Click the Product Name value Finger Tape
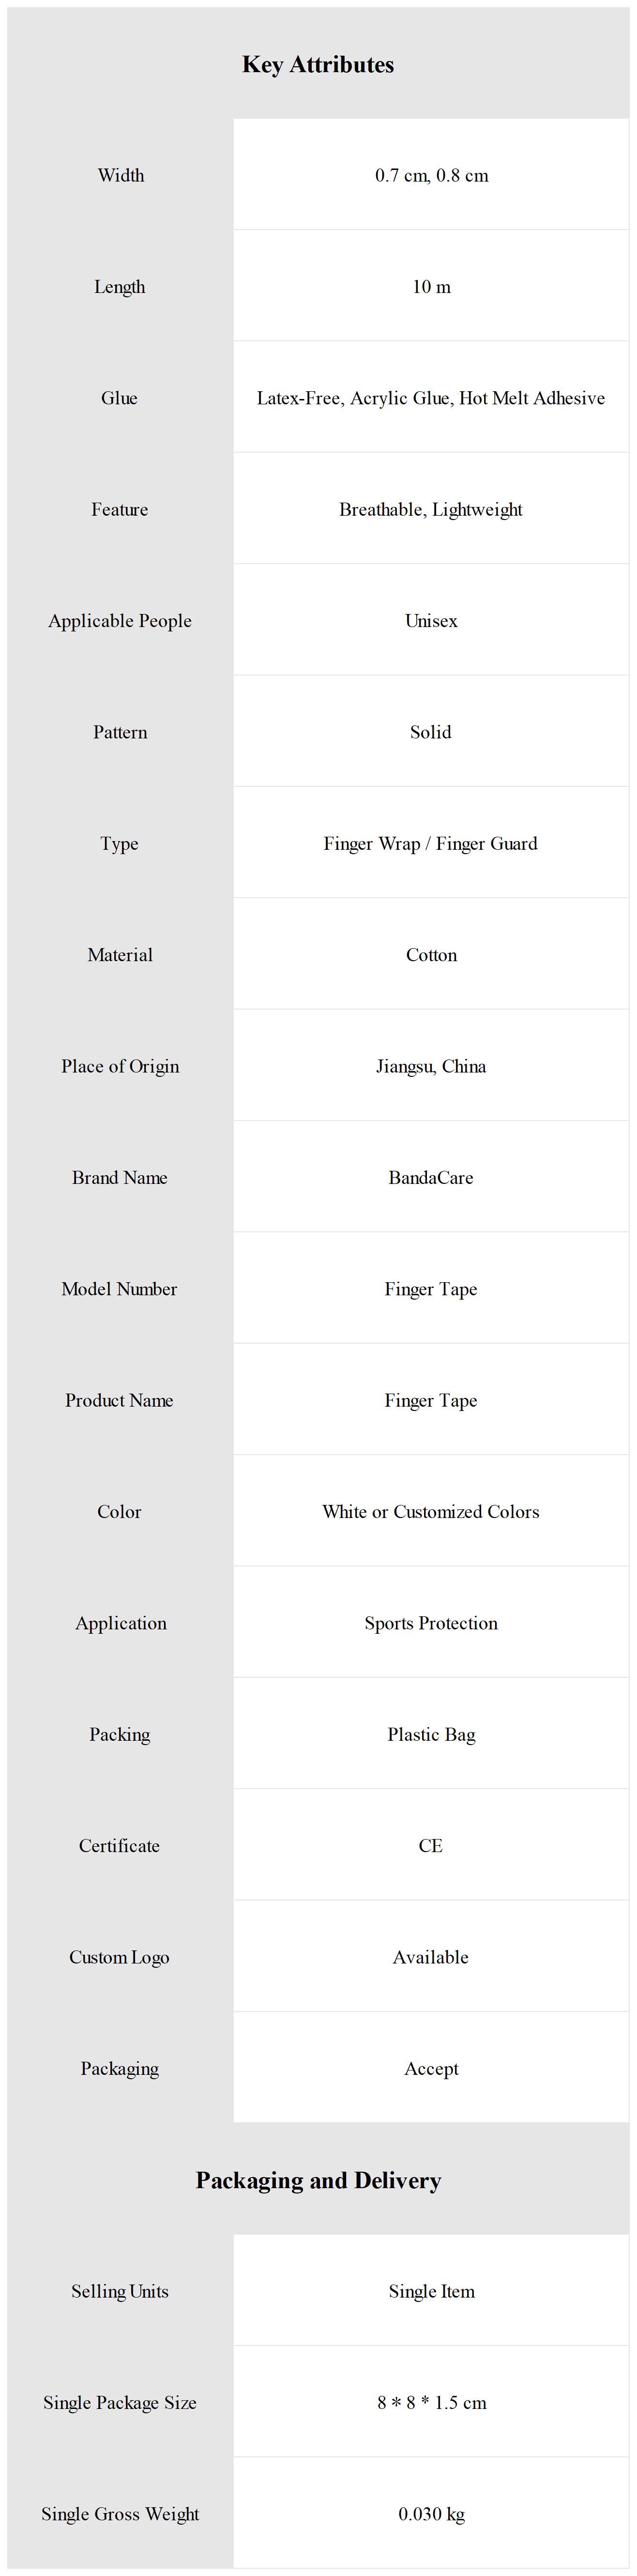 pos(431,1401)
